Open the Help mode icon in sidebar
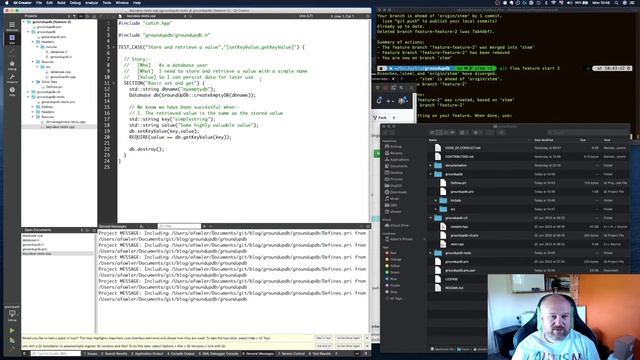The width and height of the screenshot is (640, 360). [12, 91]
